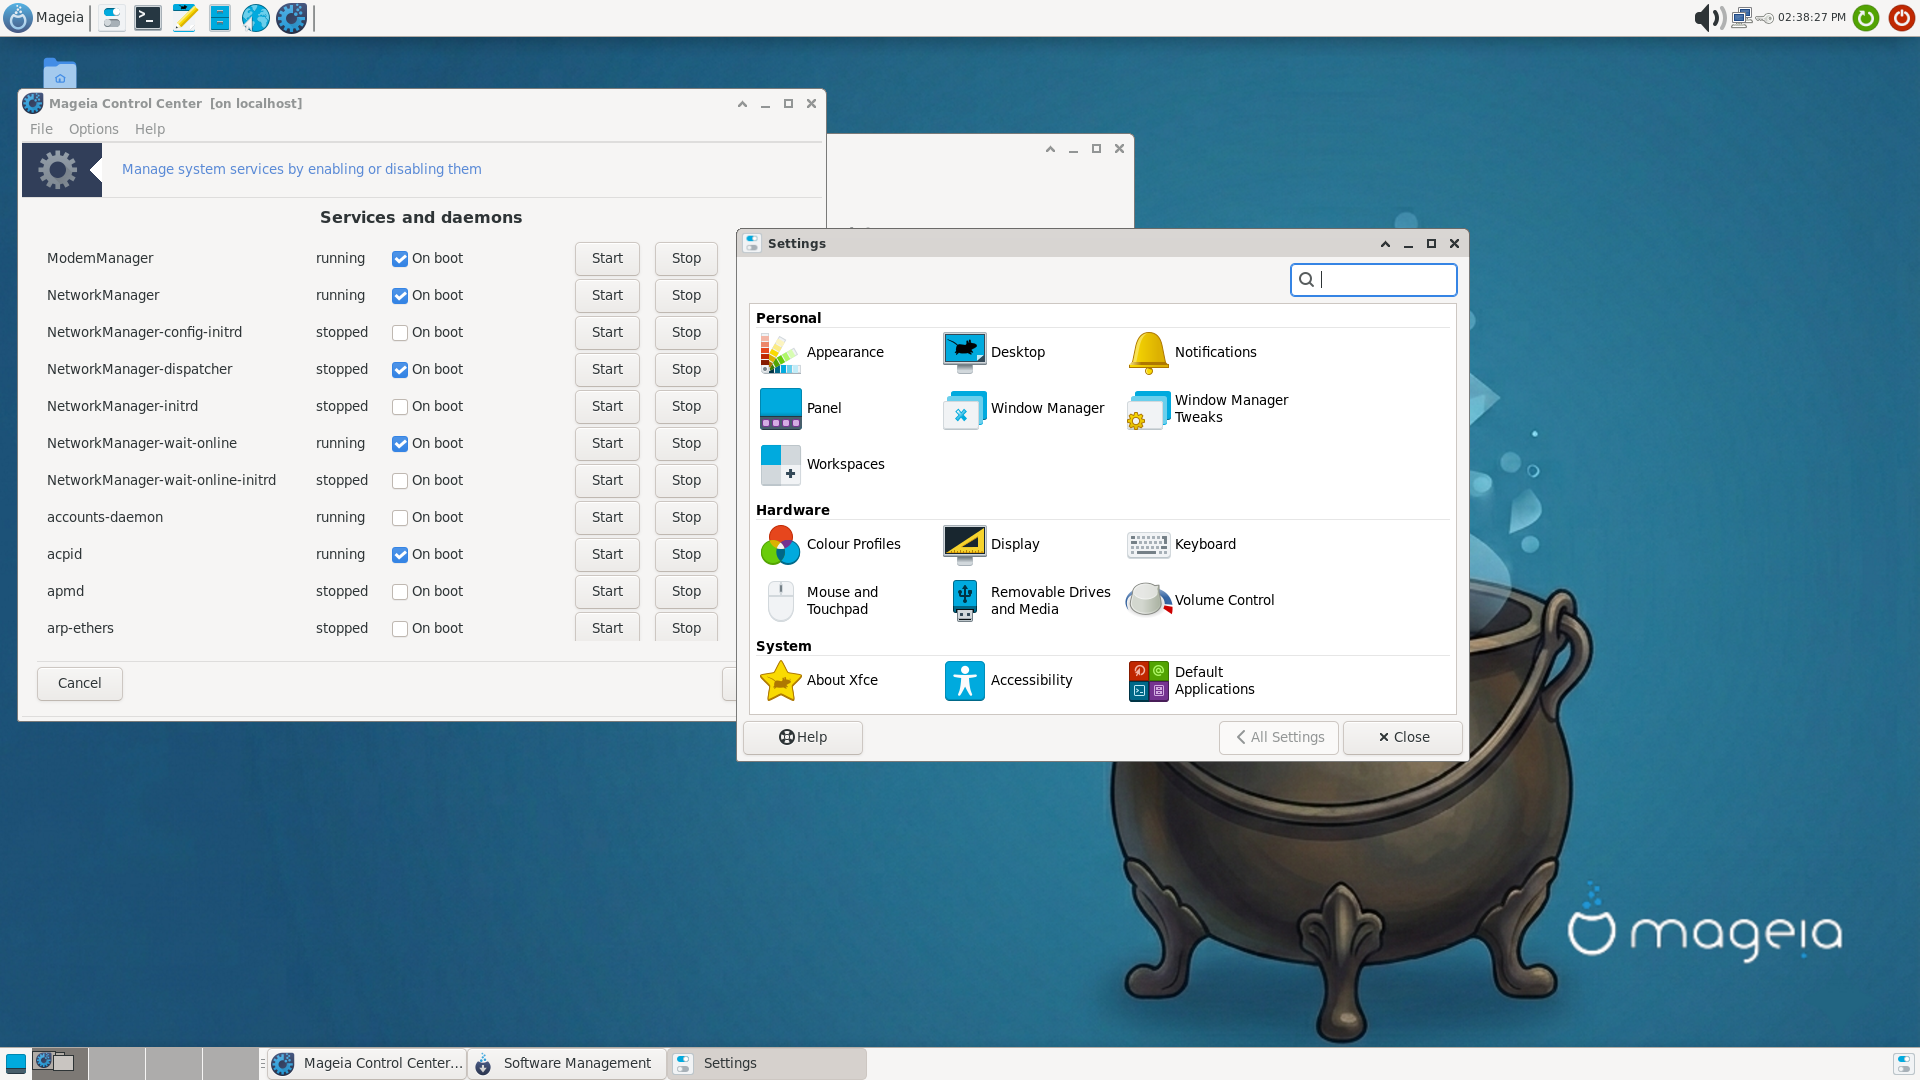Open Volume Control
1920x1080 pixels.
(1201, 600)
